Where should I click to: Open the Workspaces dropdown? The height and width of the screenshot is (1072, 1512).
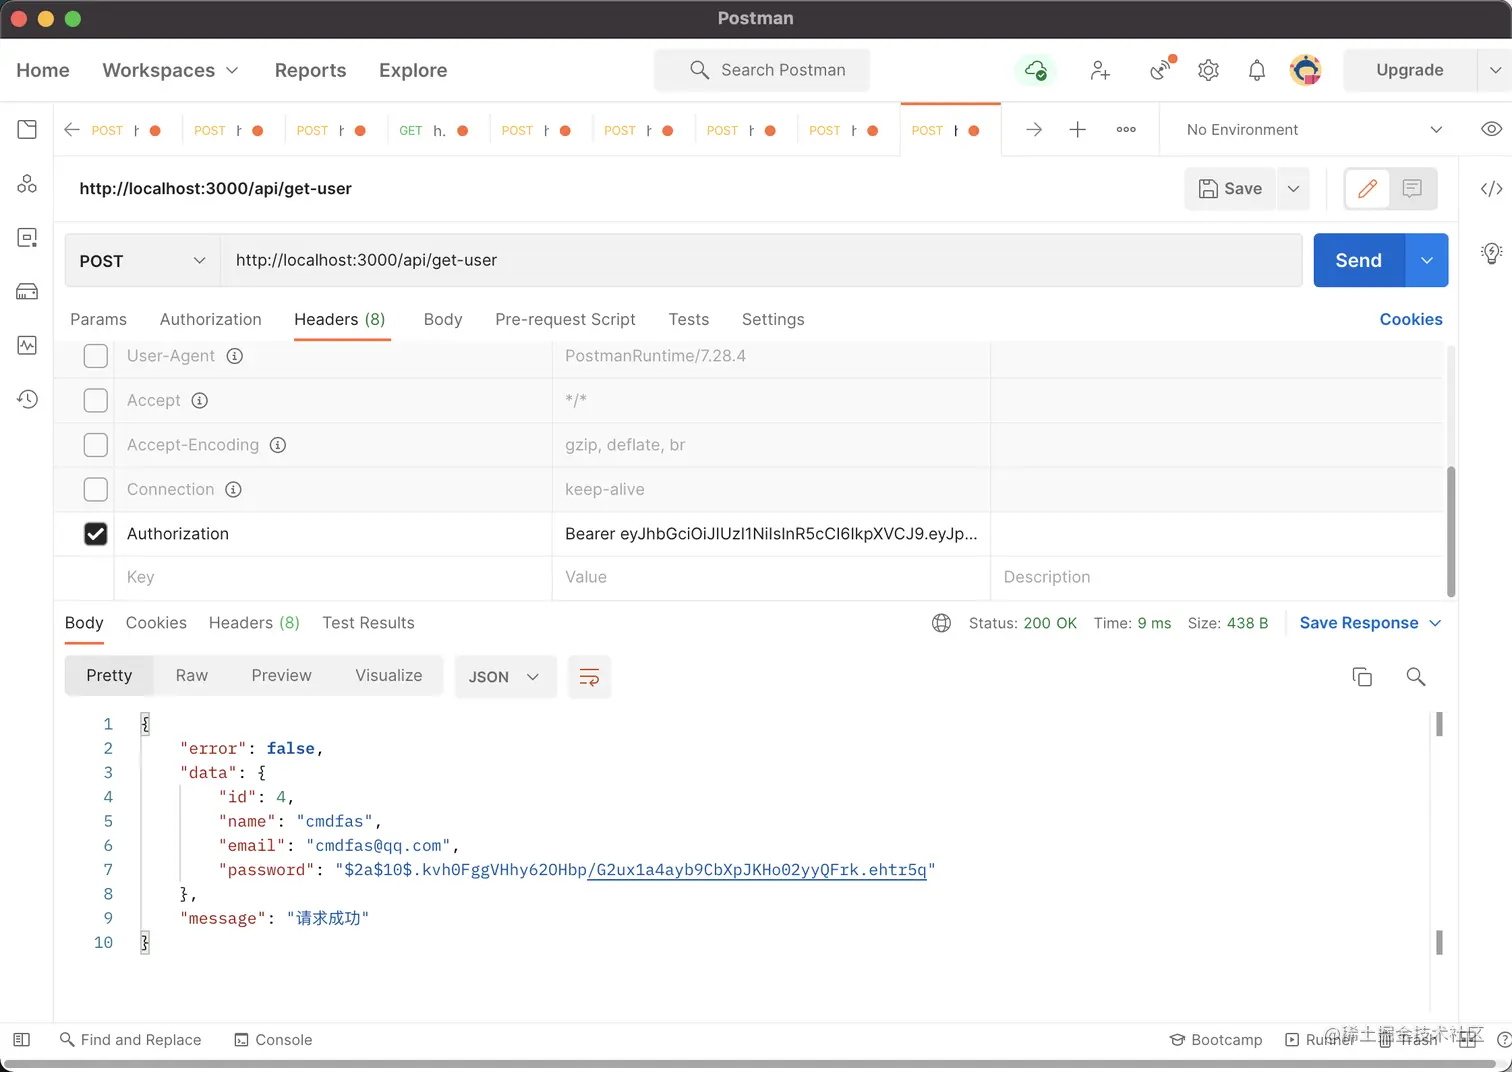pos(170,70)
